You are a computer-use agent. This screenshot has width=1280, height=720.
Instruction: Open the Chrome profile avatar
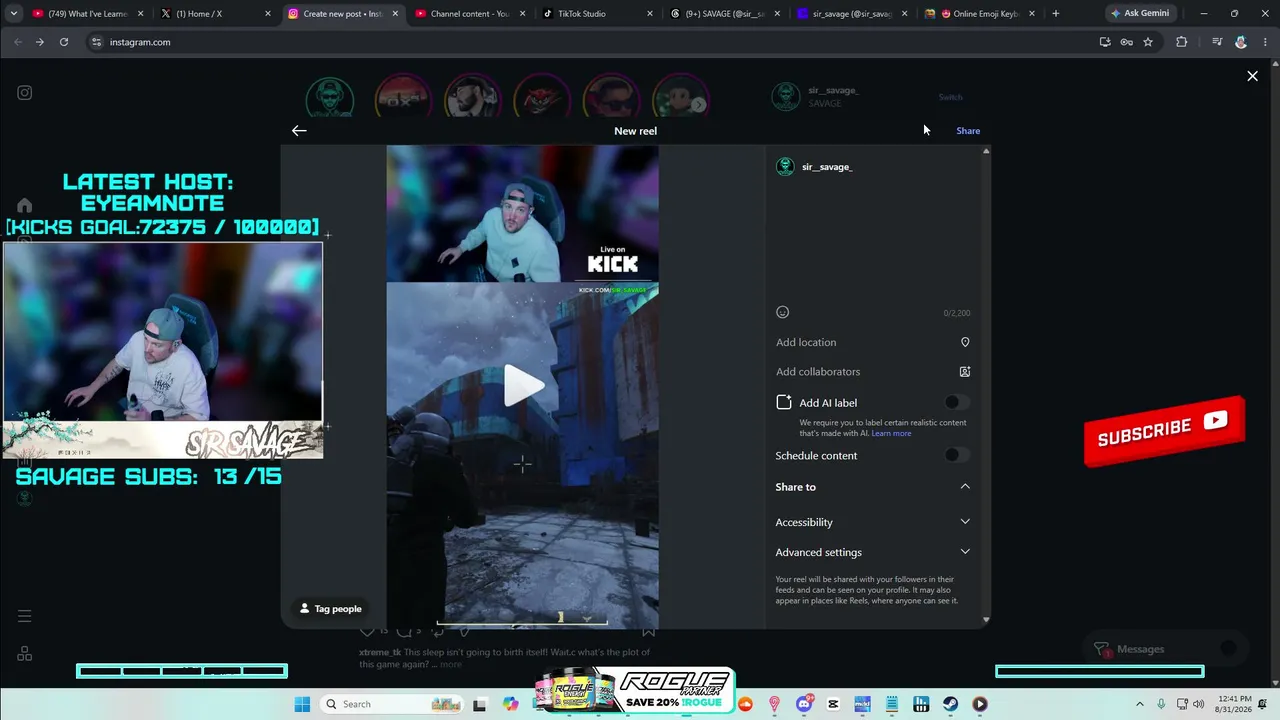[1241, 42]
